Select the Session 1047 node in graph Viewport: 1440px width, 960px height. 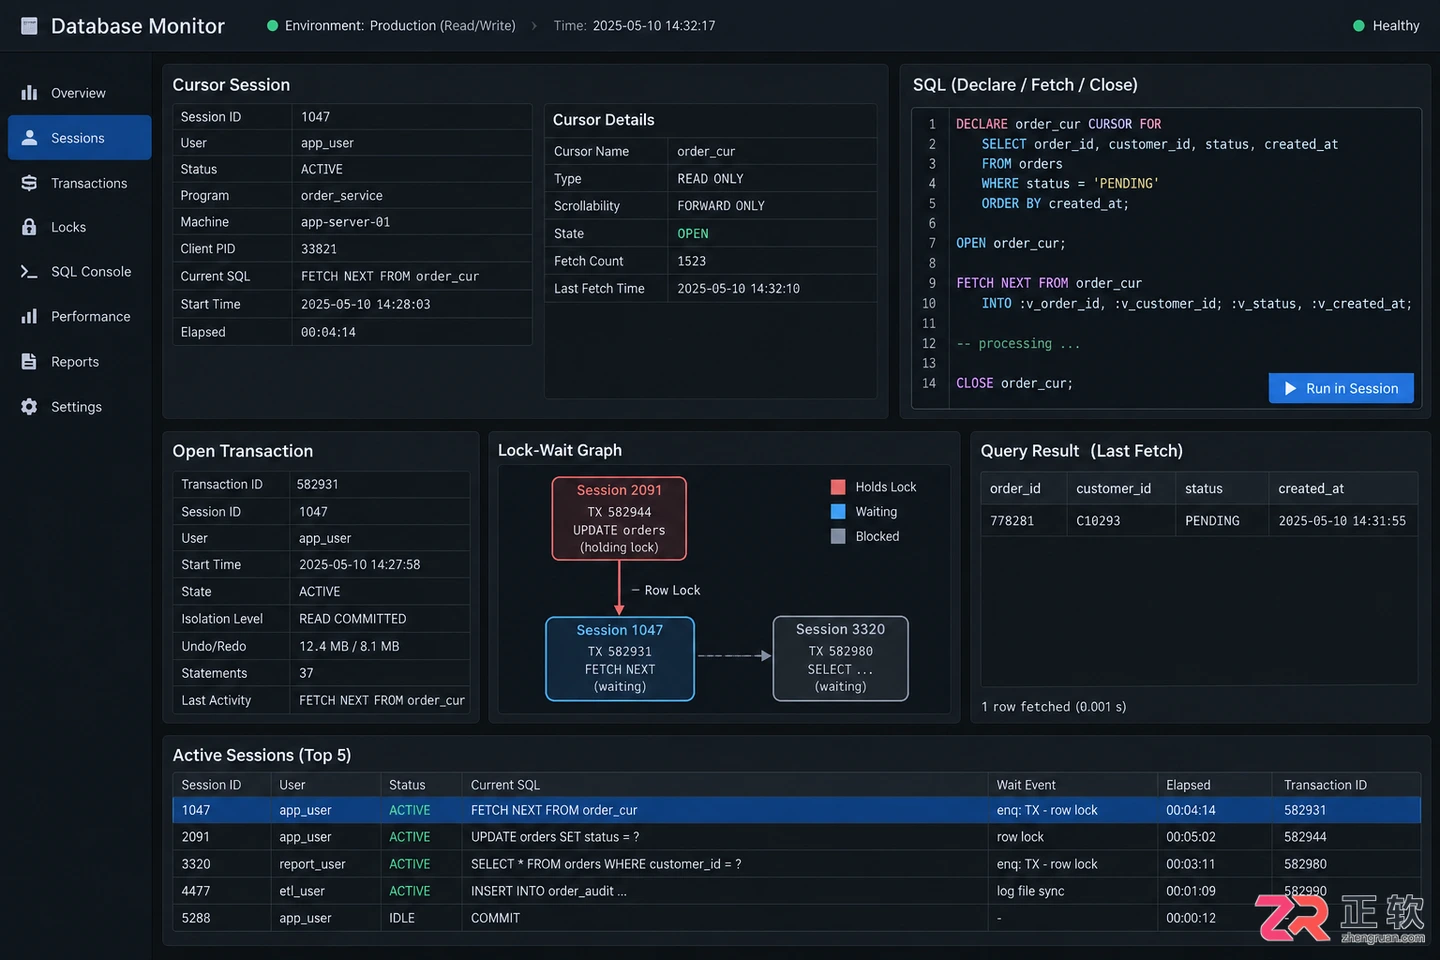(620, 658)
